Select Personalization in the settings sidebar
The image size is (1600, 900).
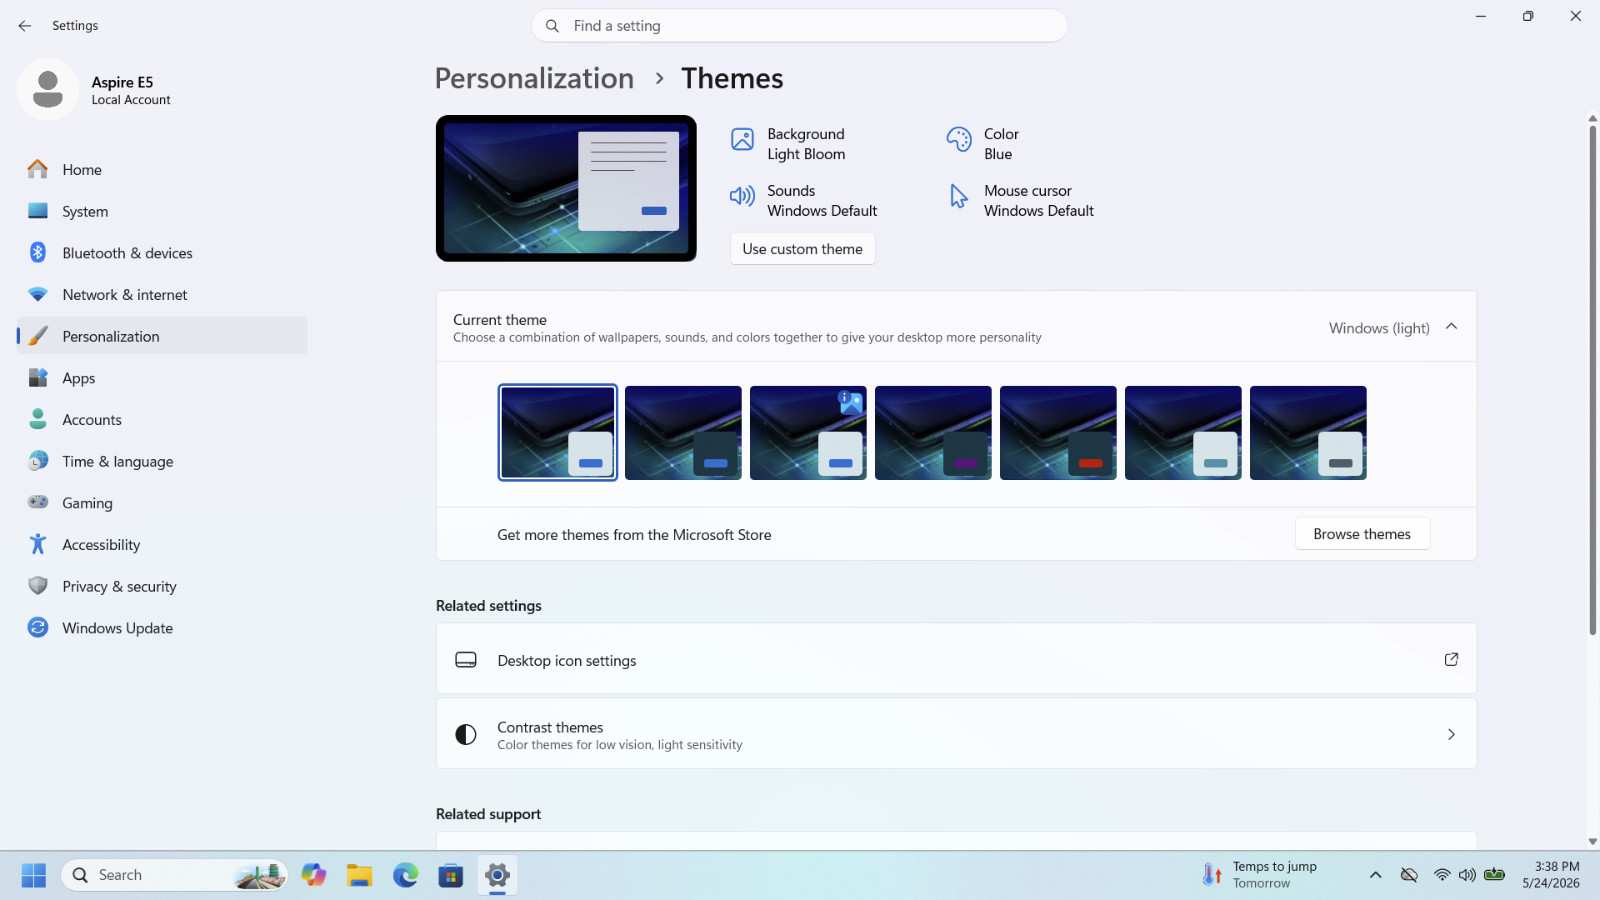click(x=162, y=336)
